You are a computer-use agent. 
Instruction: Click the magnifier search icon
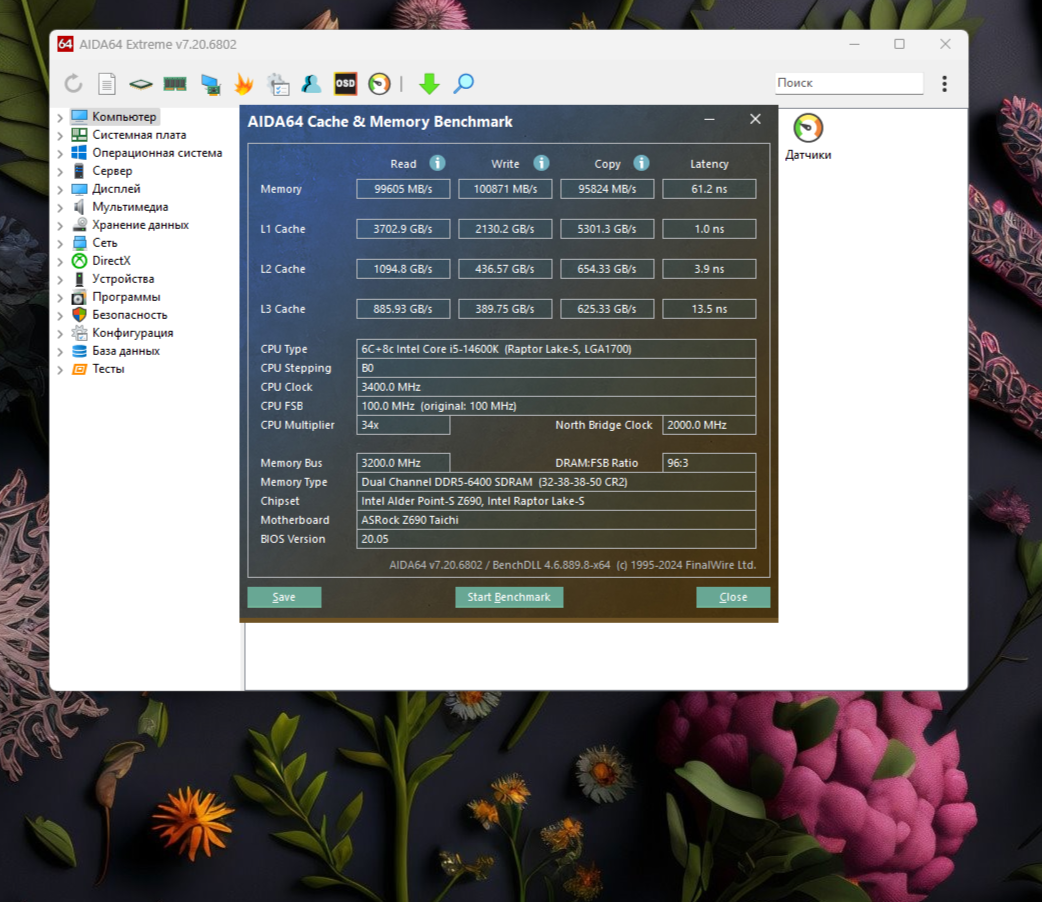pos(463,84)
